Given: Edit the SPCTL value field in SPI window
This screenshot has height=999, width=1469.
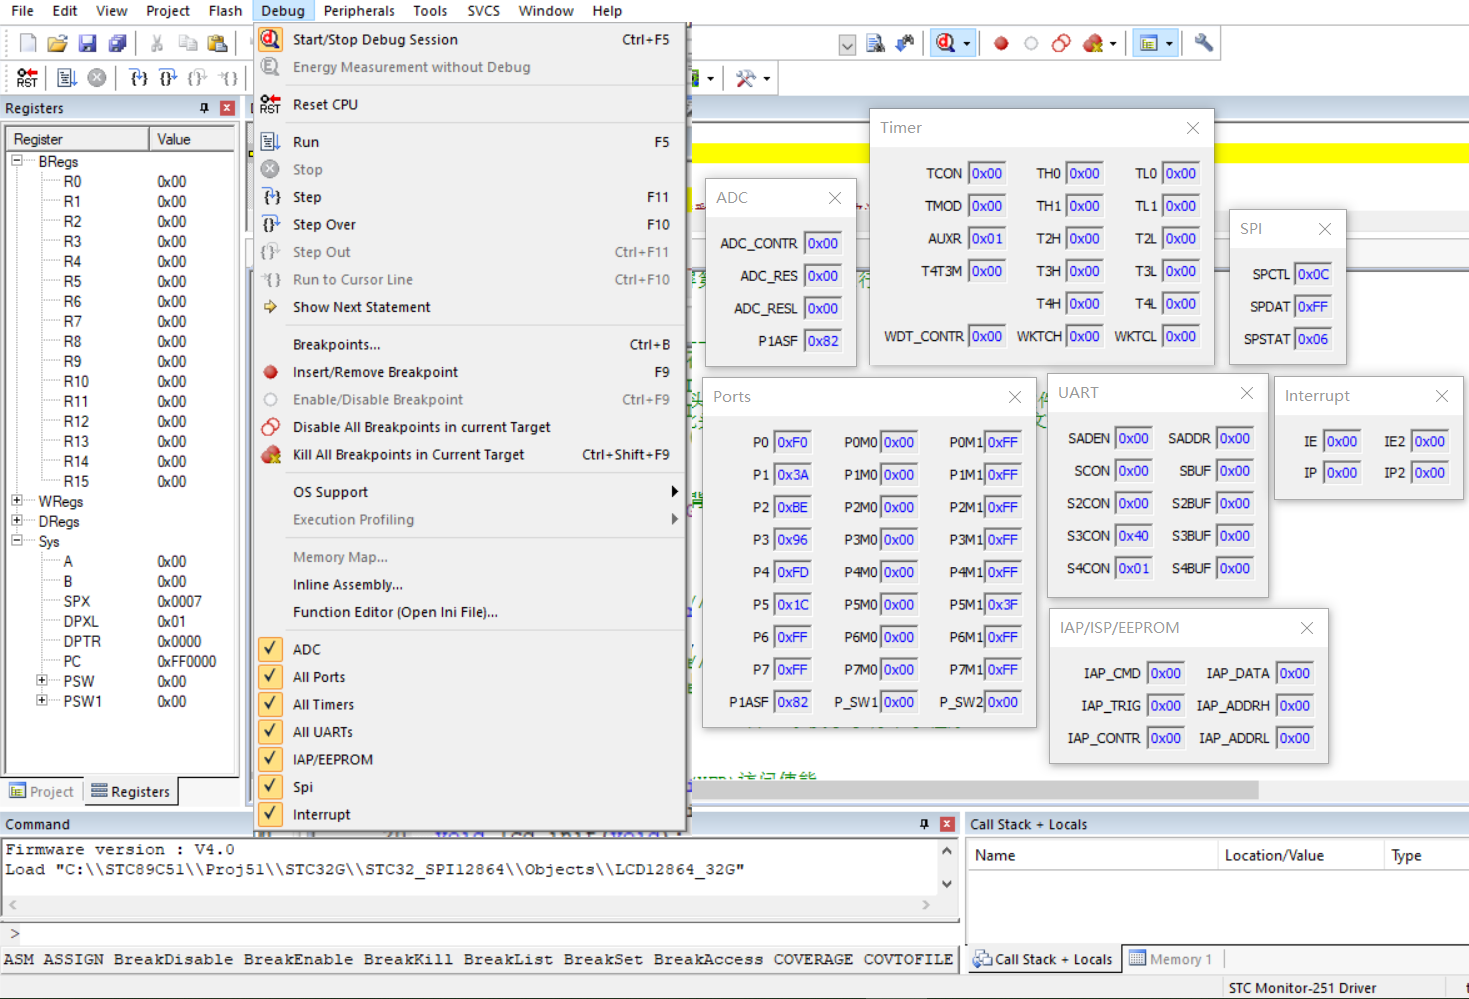Looking at the screenshot, I should pyautogui.click(x=1313, y=274).
